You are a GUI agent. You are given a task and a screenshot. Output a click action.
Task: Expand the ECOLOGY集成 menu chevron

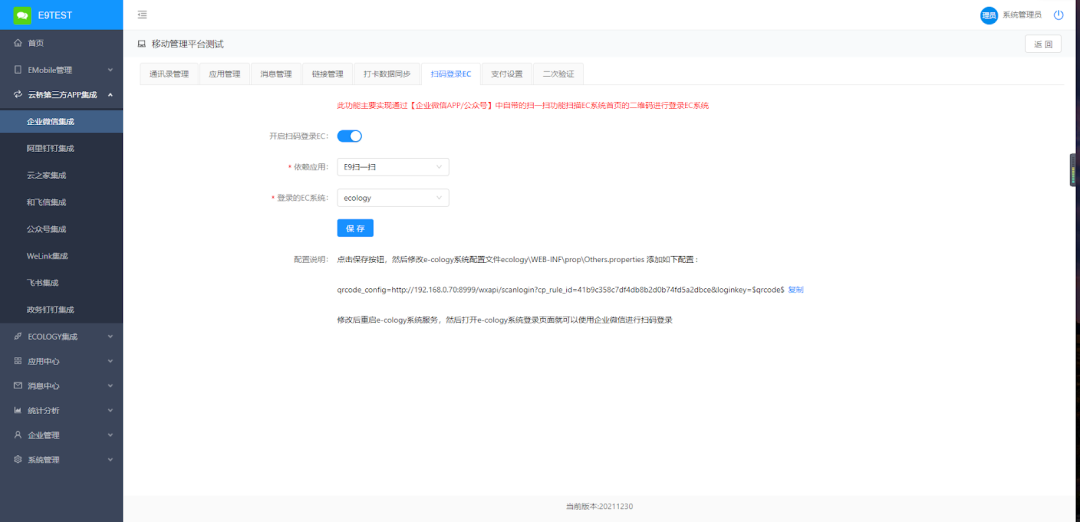point(110,337)
